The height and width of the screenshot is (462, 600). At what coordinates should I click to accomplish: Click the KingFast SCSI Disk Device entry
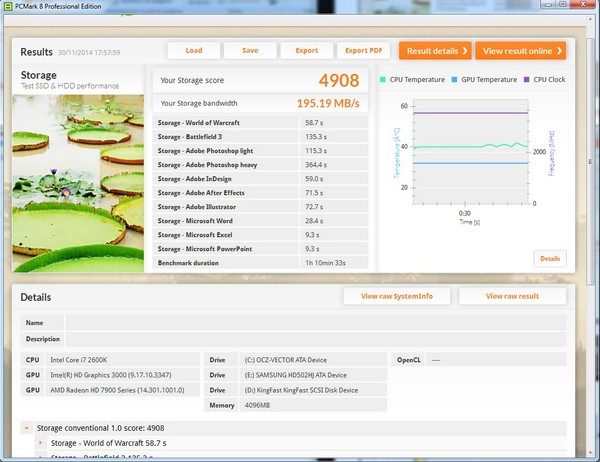point(301,390)
